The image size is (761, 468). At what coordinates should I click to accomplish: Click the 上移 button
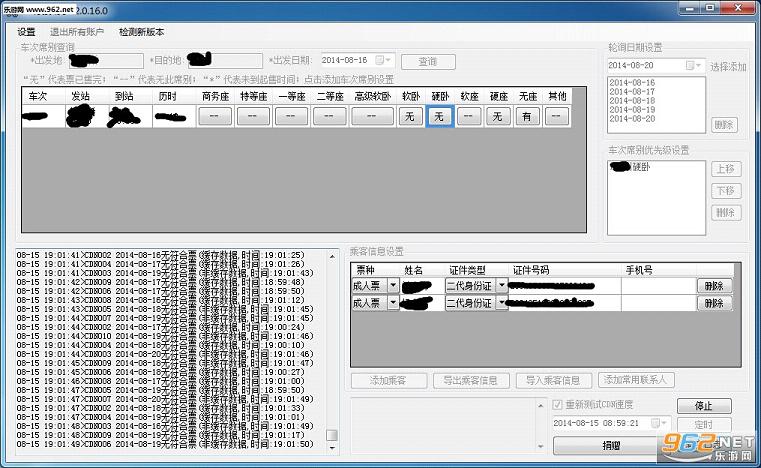pyautogui.click(x=726, y=169)
